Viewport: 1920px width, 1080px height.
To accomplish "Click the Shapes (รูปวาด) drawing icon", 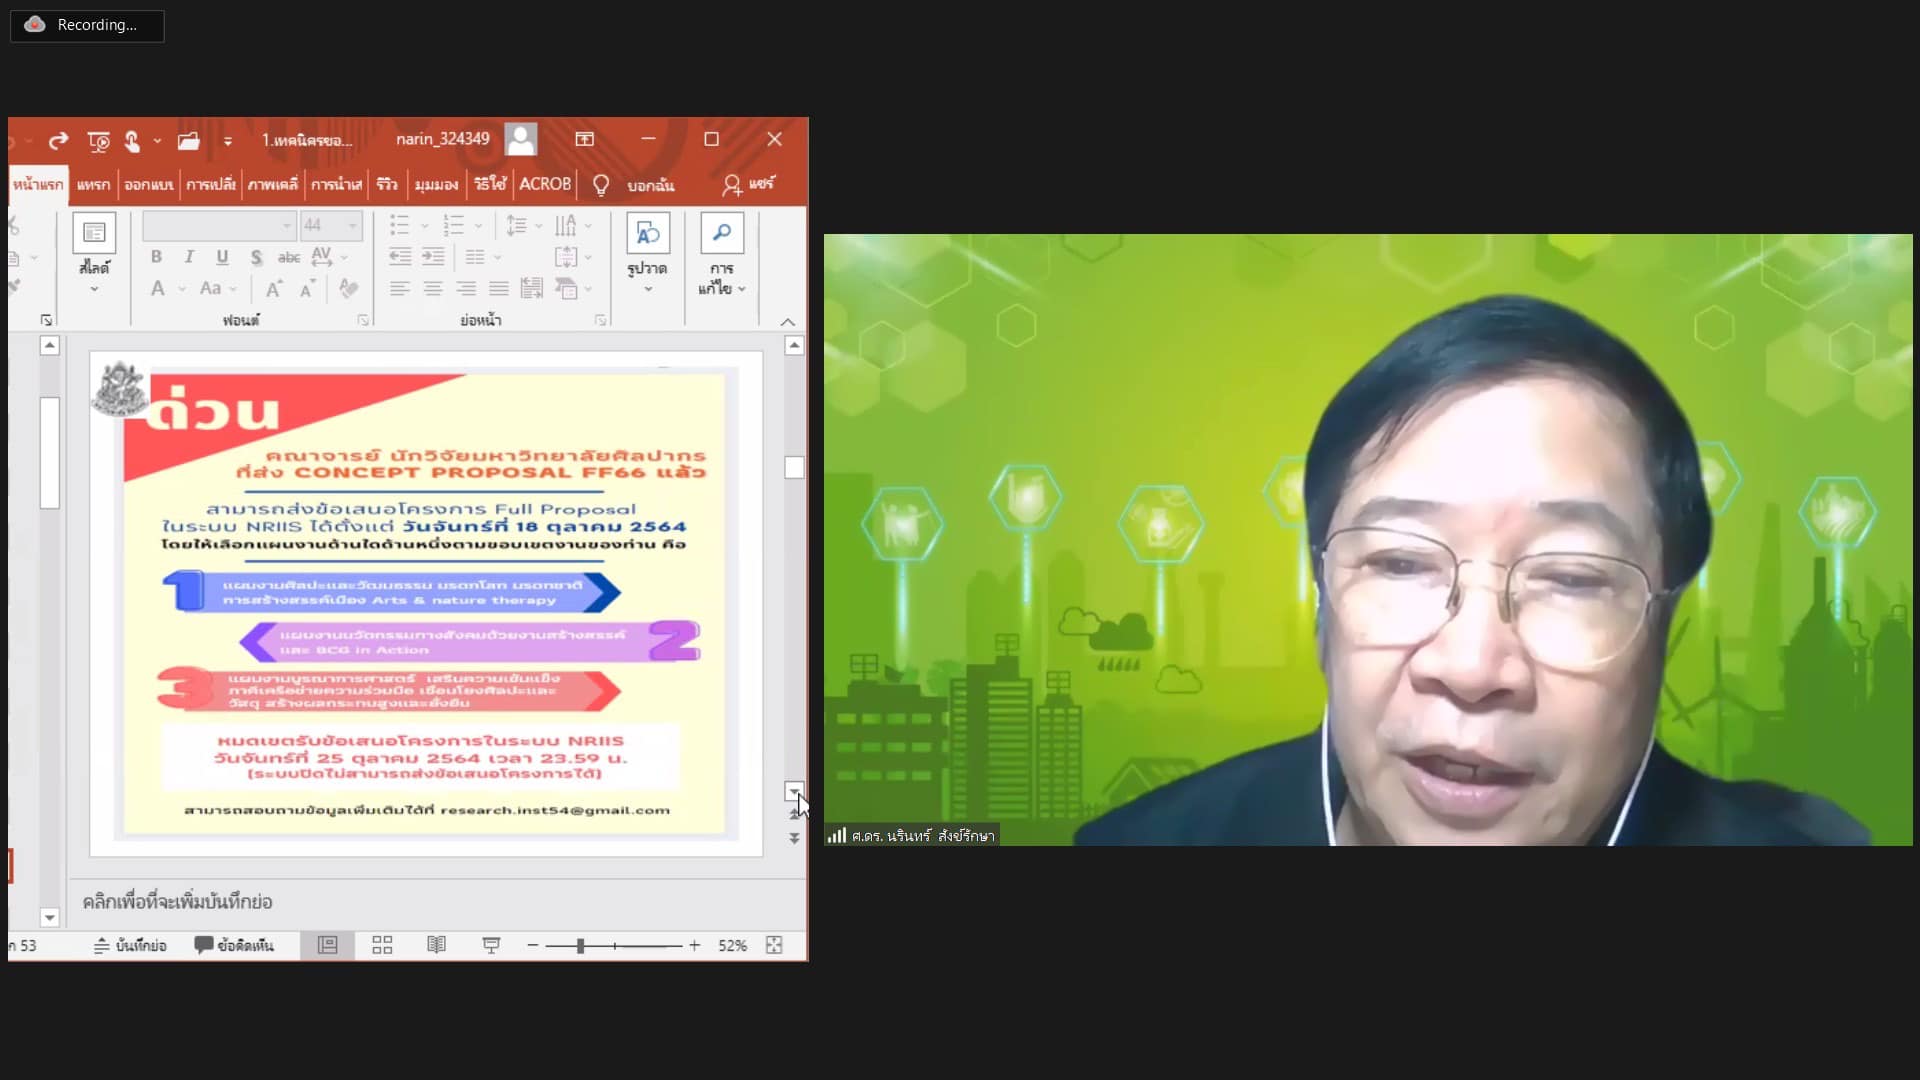I will 647,234.
